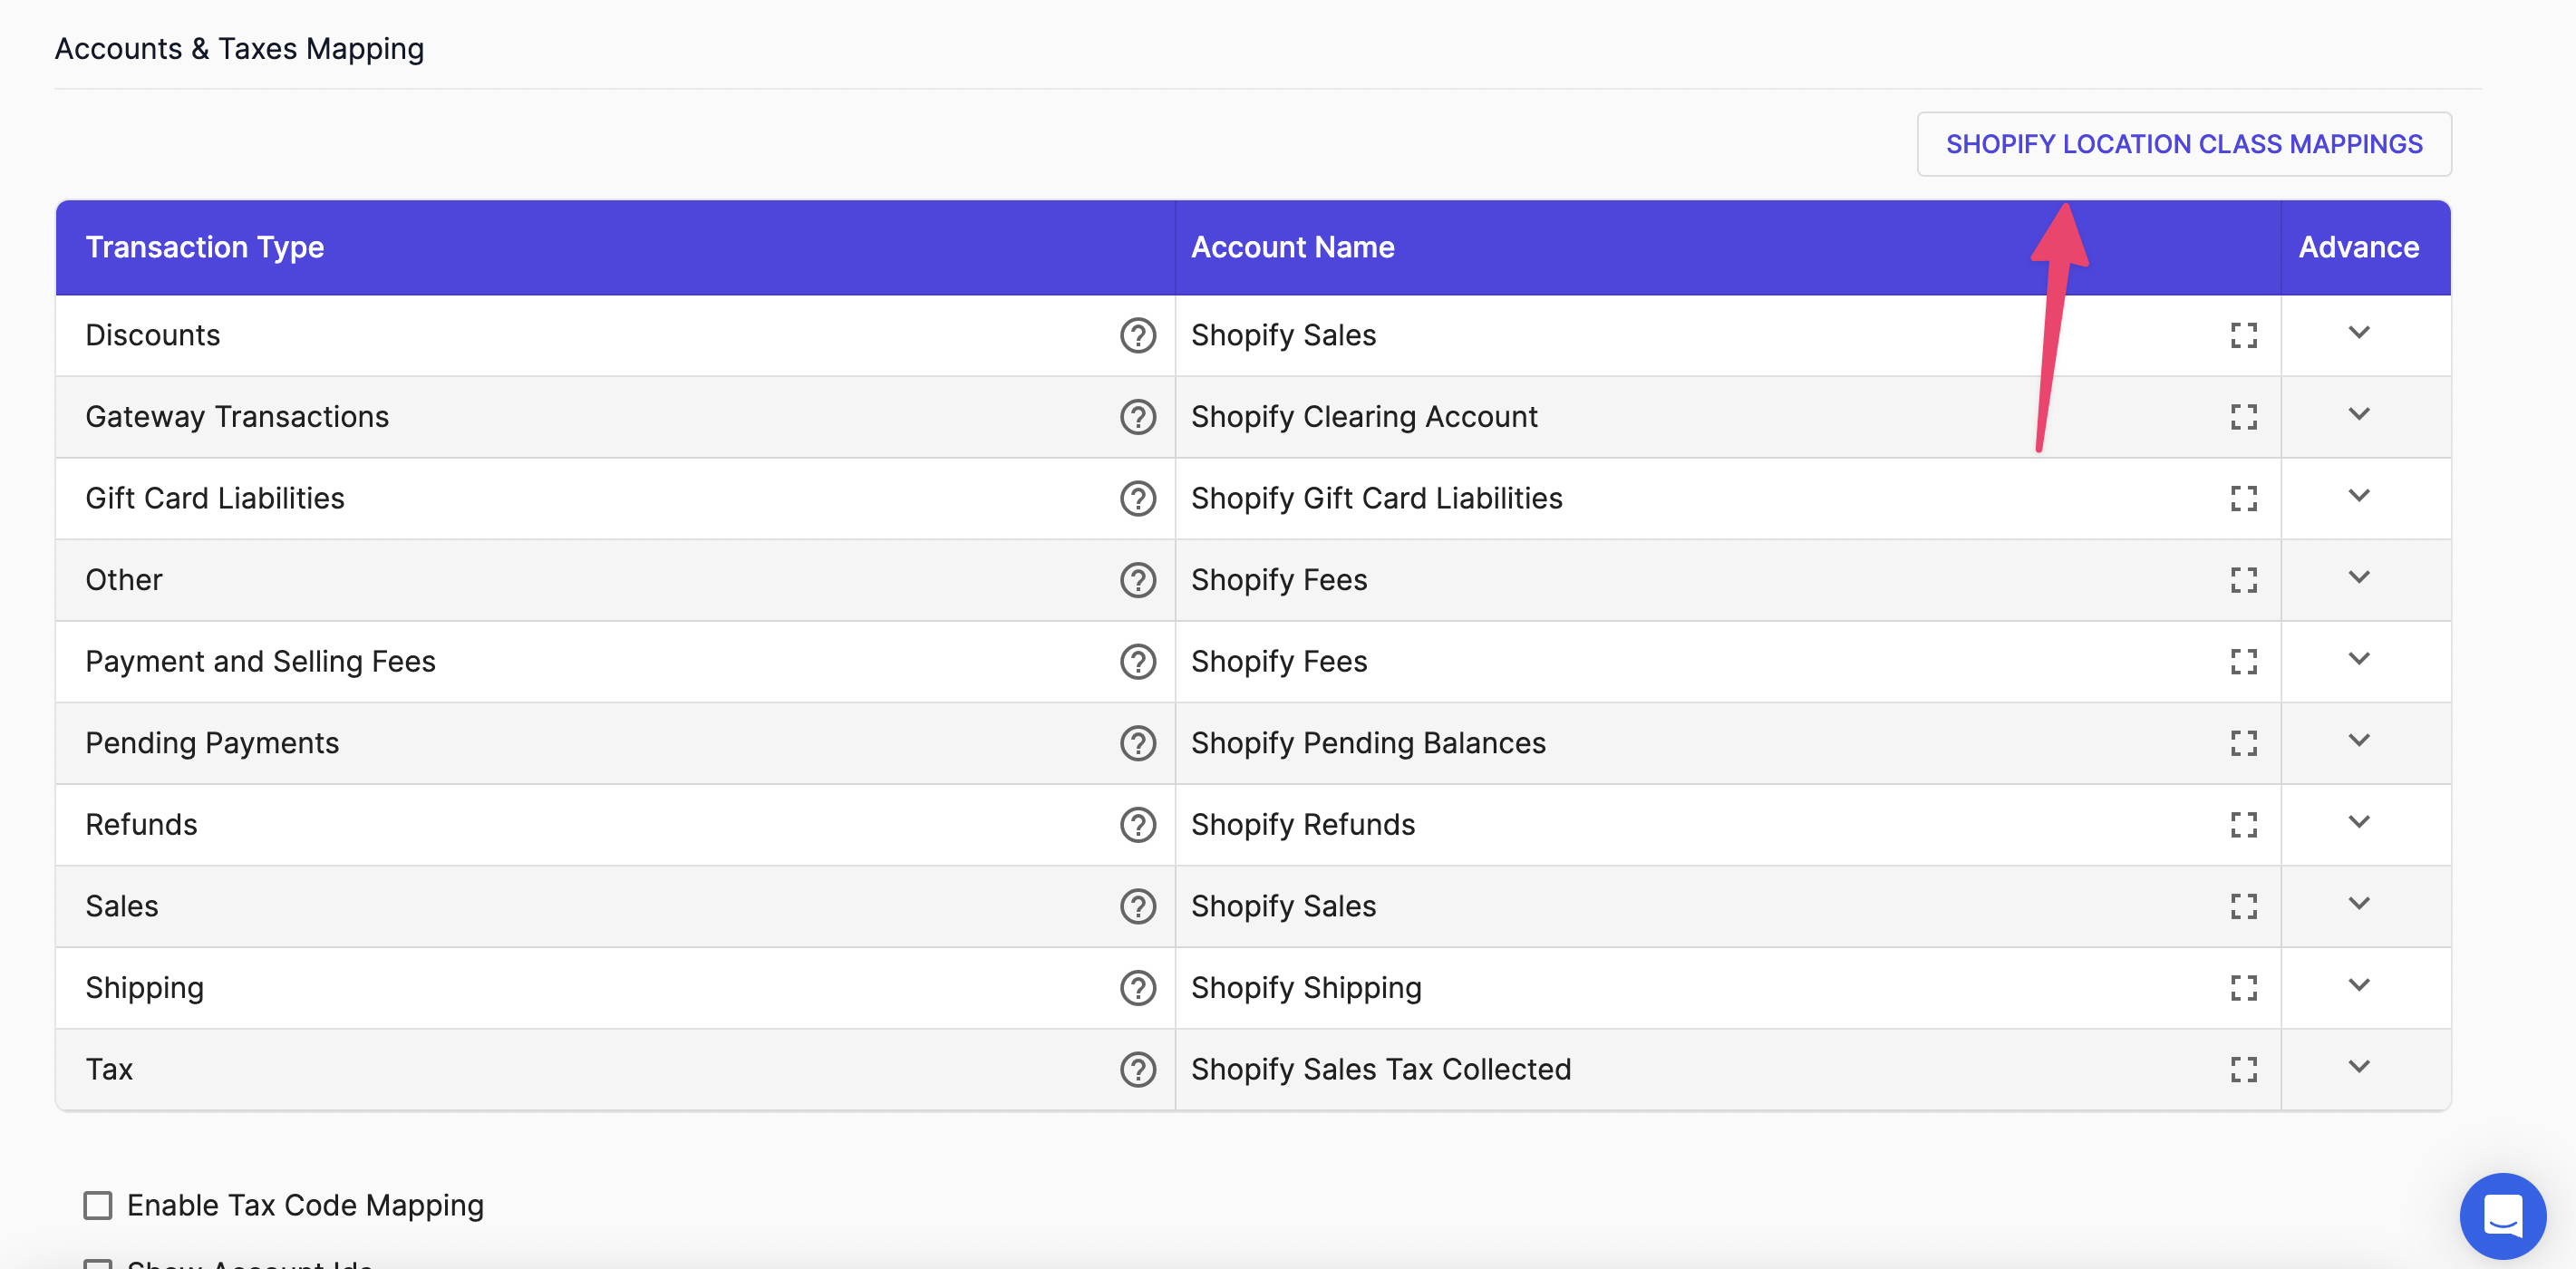Open expand icon in Sales row

2243,906
